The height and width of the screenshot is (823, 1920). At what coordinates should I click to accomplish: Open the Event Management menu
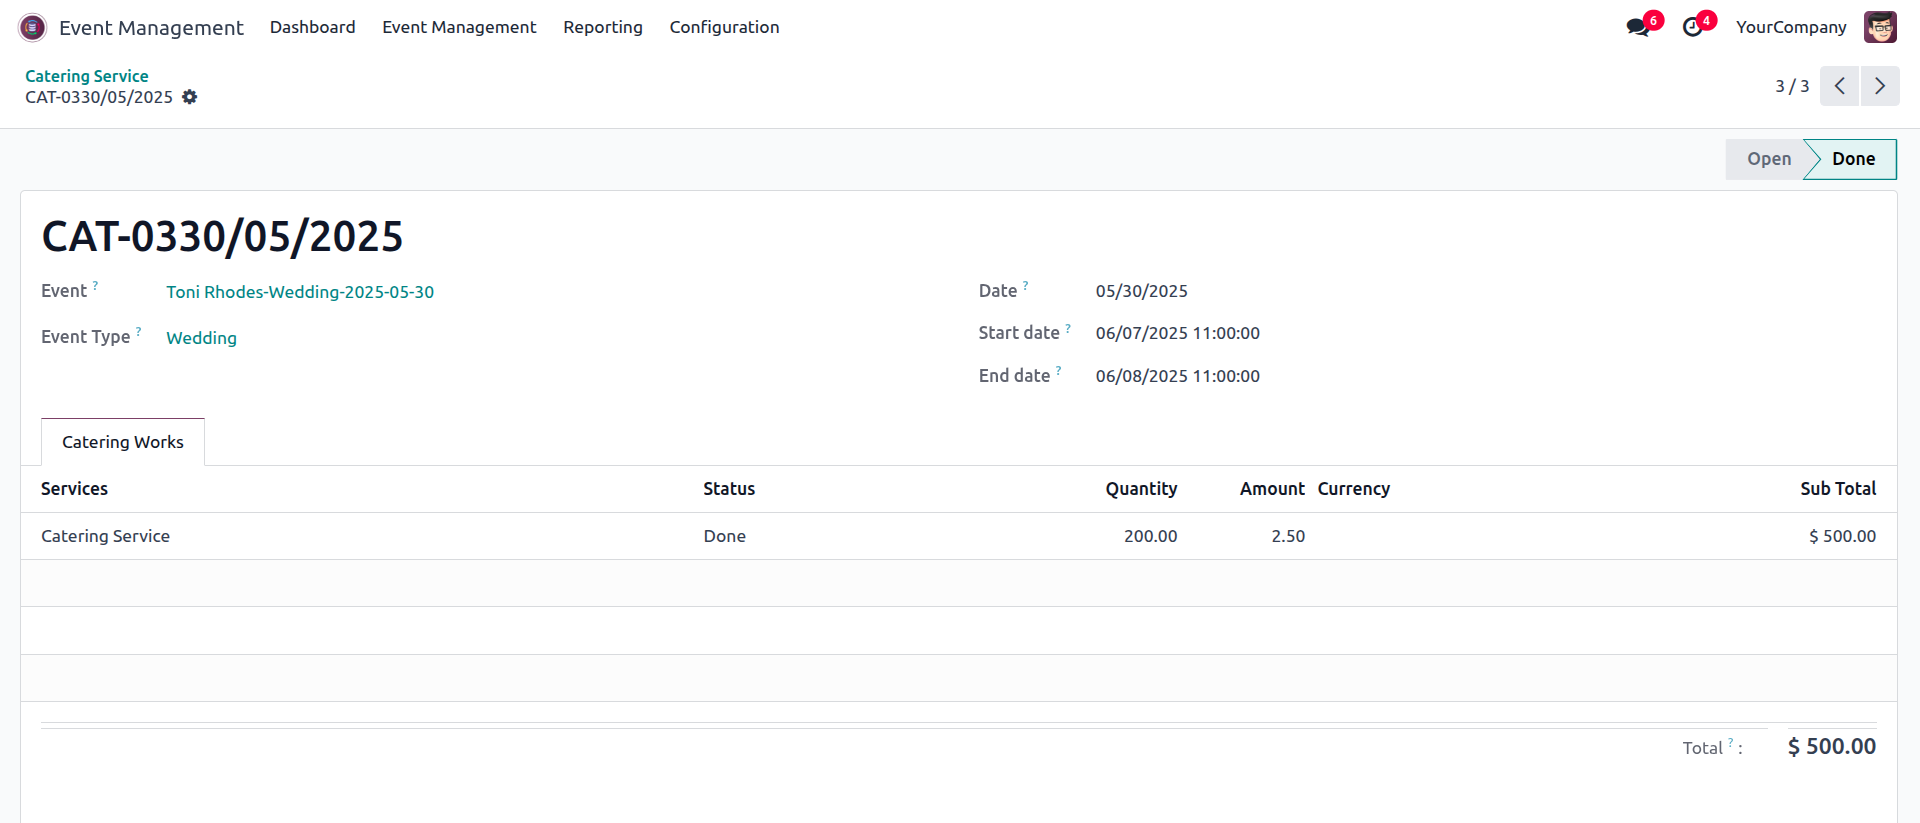coord(459,27)
